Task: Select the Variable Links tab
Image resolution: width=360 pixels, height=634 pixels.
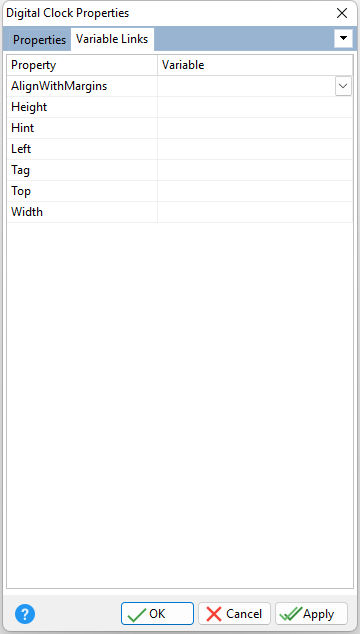Action: pos(112,39)
